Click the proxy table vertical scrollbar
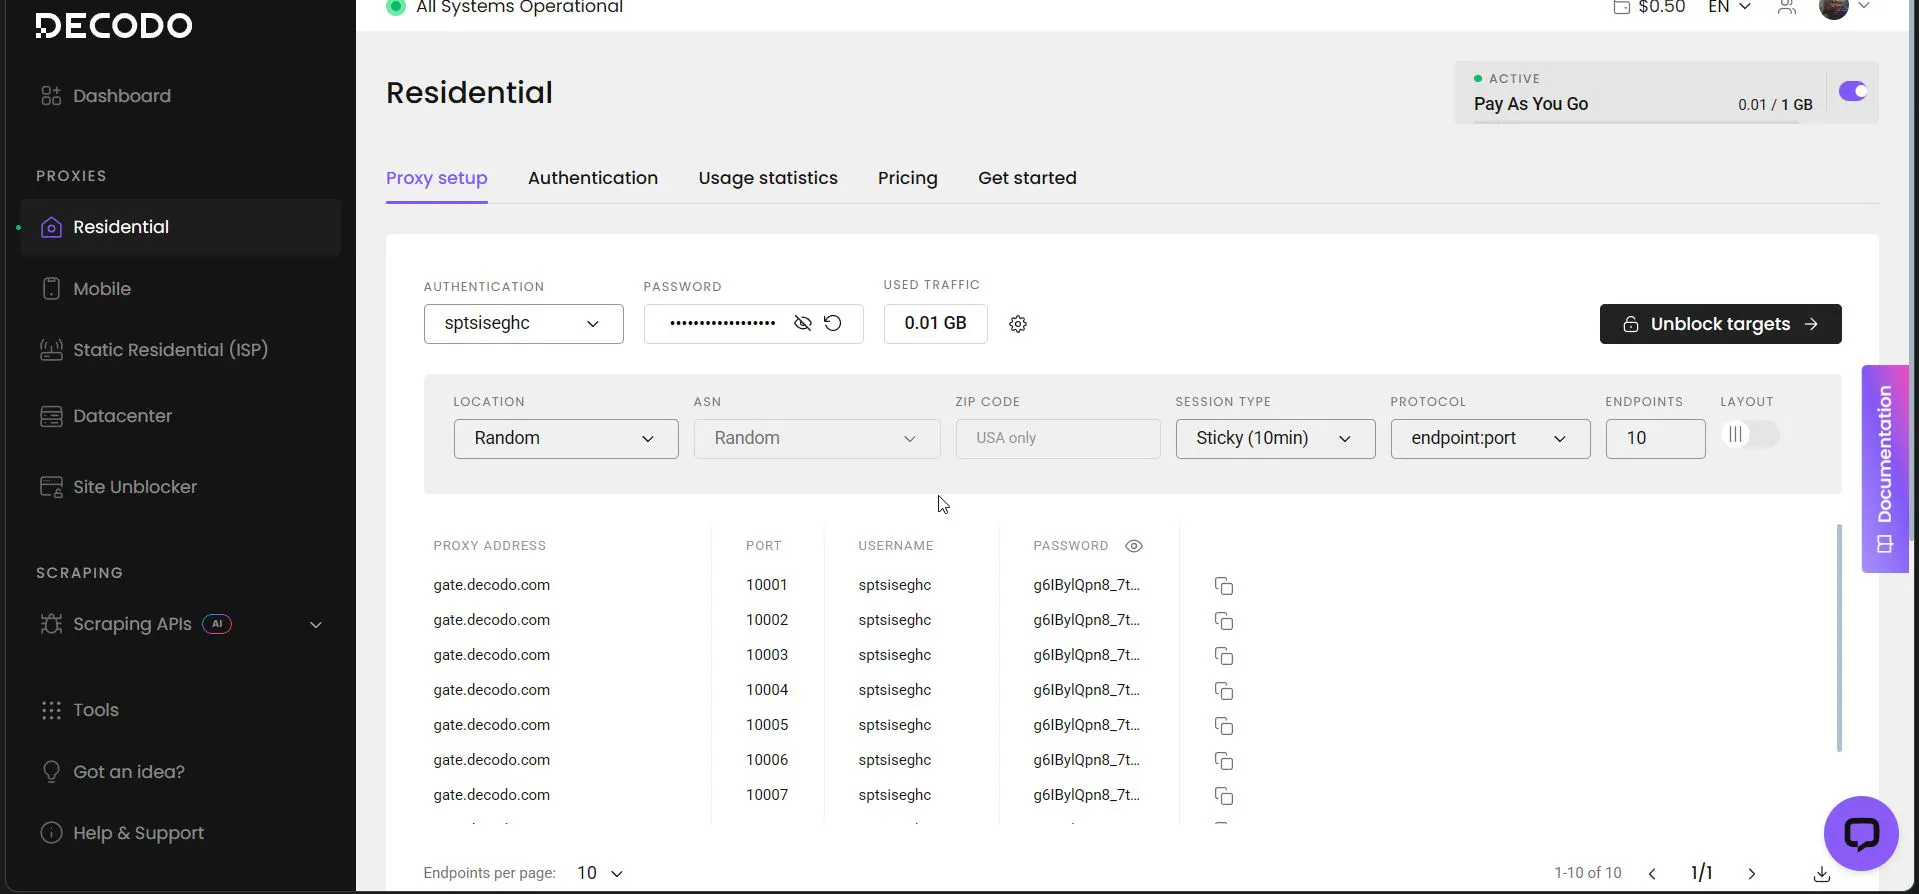The image size is (1919, 894). coord(1839,638)
